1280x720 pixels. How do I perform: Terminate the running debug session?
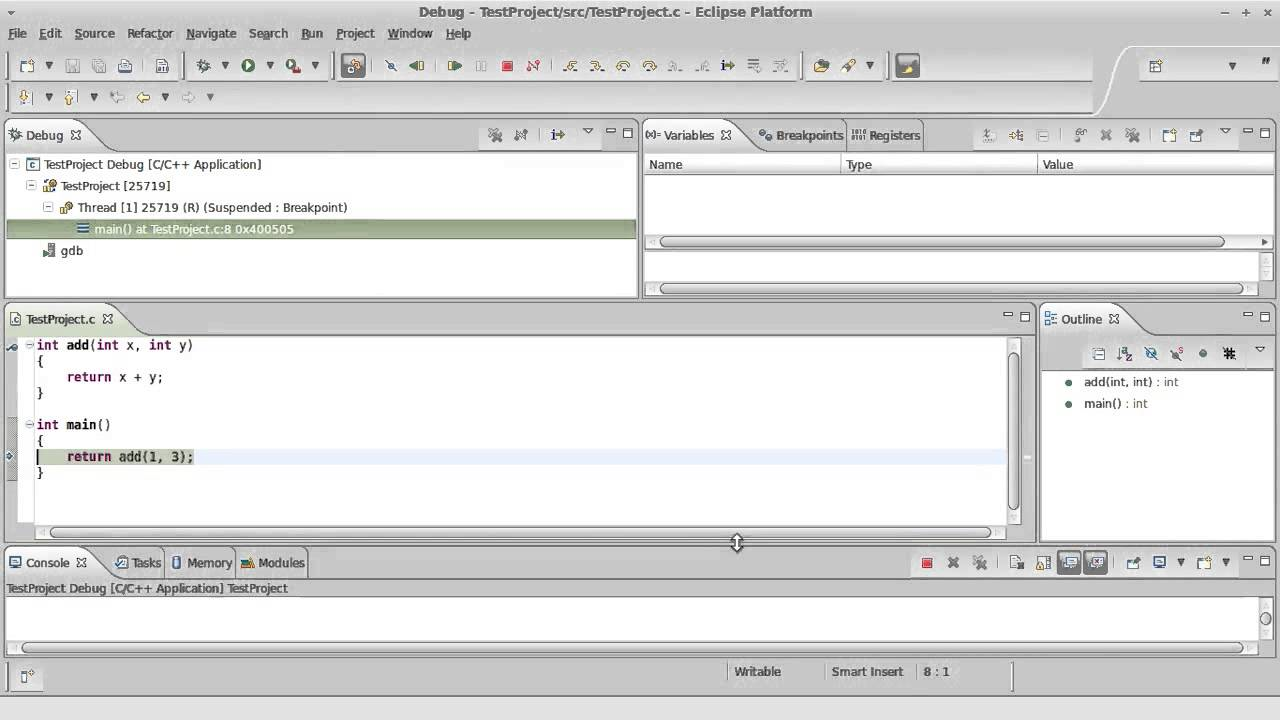[508, 66]
